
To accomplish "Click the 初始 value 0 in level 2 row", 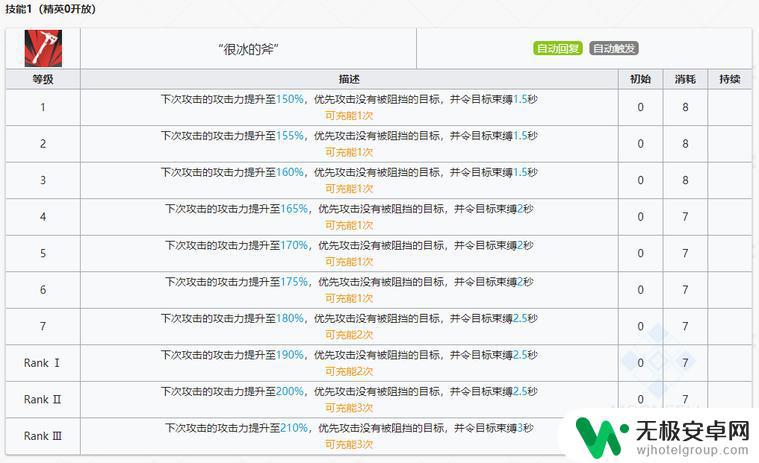I will 640,144.
